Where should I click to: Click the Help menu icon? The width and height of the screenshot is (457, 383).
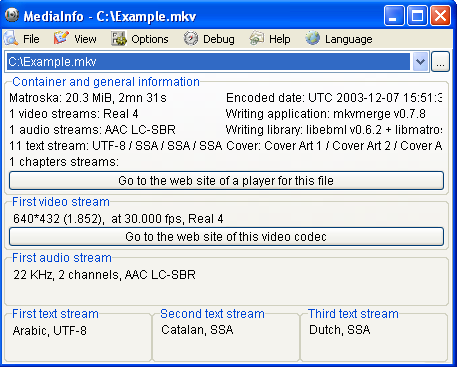(257, 39)
